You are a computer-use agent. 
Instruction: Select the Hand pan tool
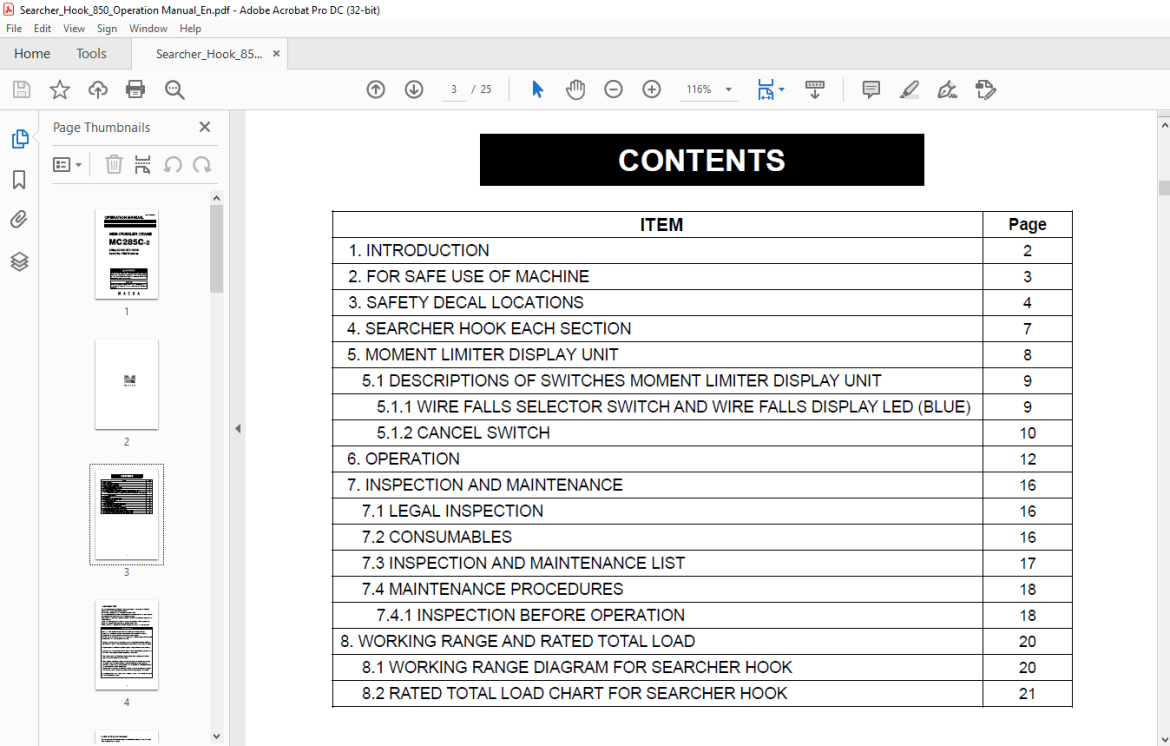575,90
